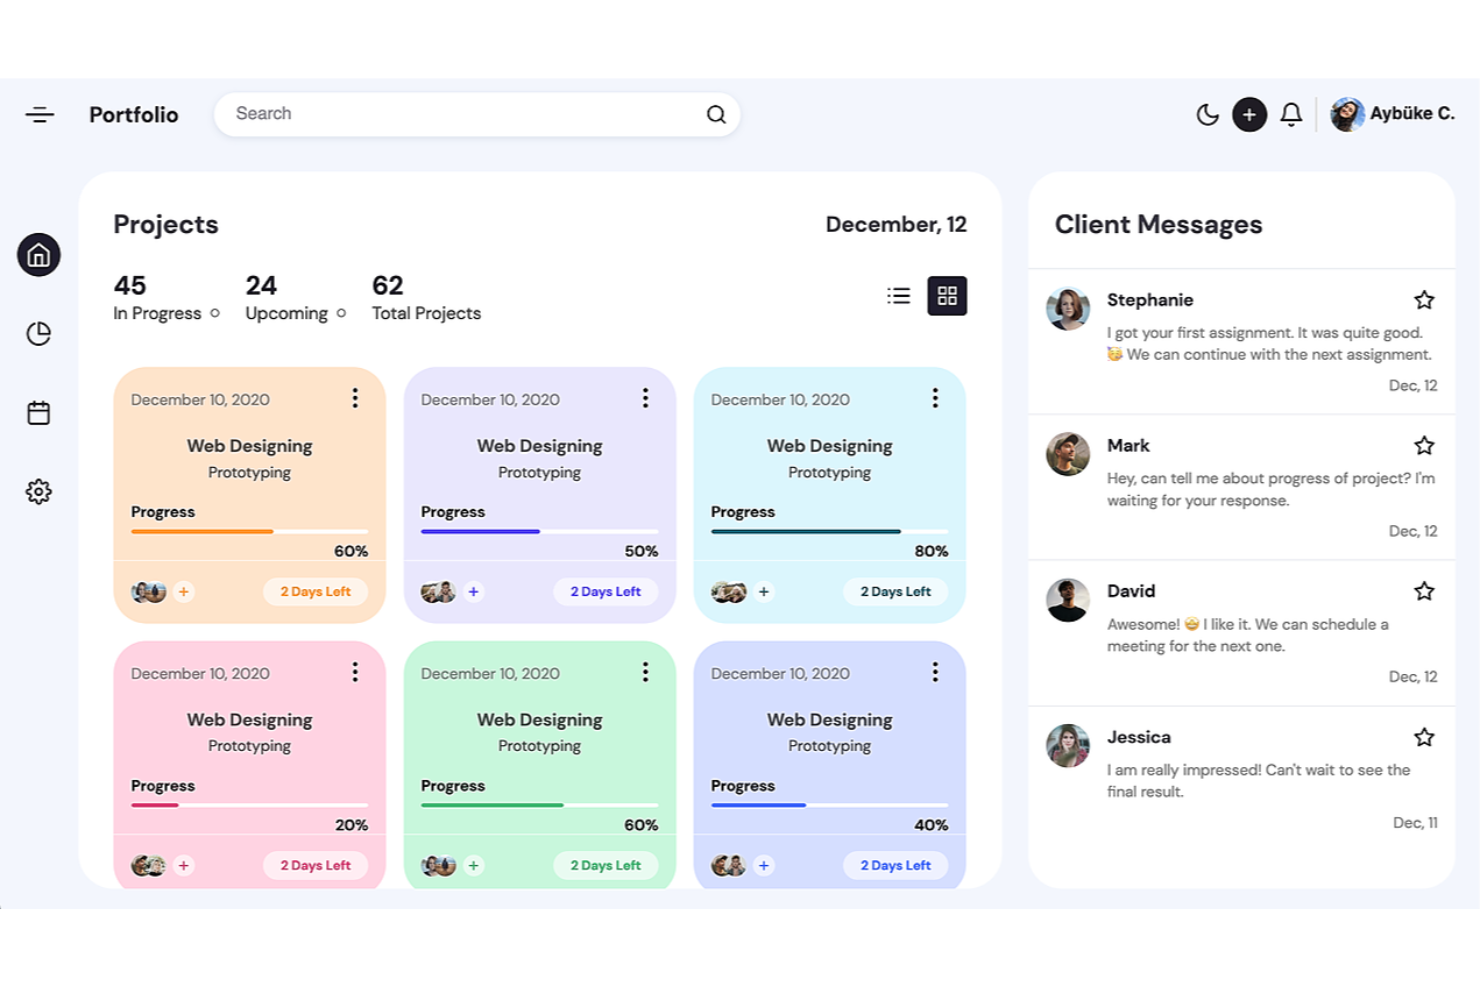Screen dimensions: 1480x987
Task: Select the dark mode moon icon
Action: click(x=1207, y=114)
